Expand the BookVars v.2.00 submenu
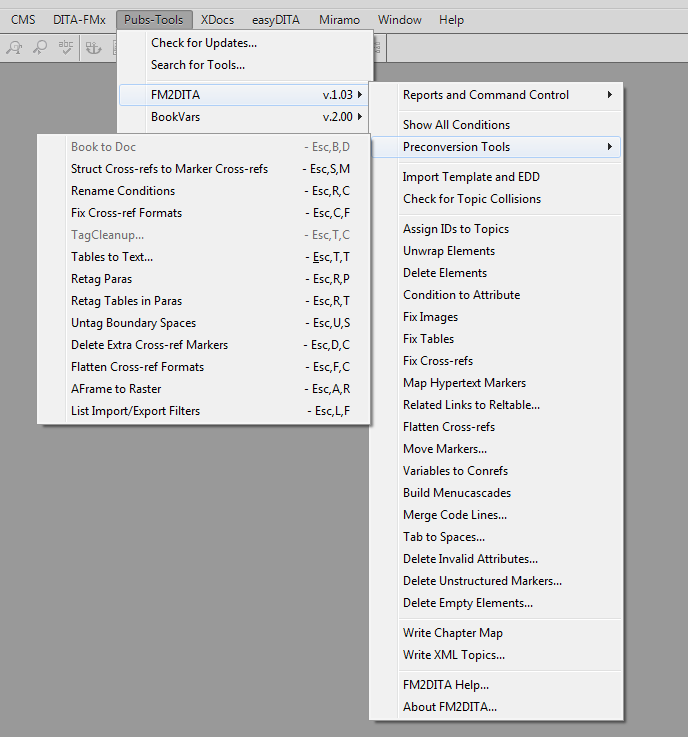The width and height of the screenshot is (688, 737). pos(243,117)
